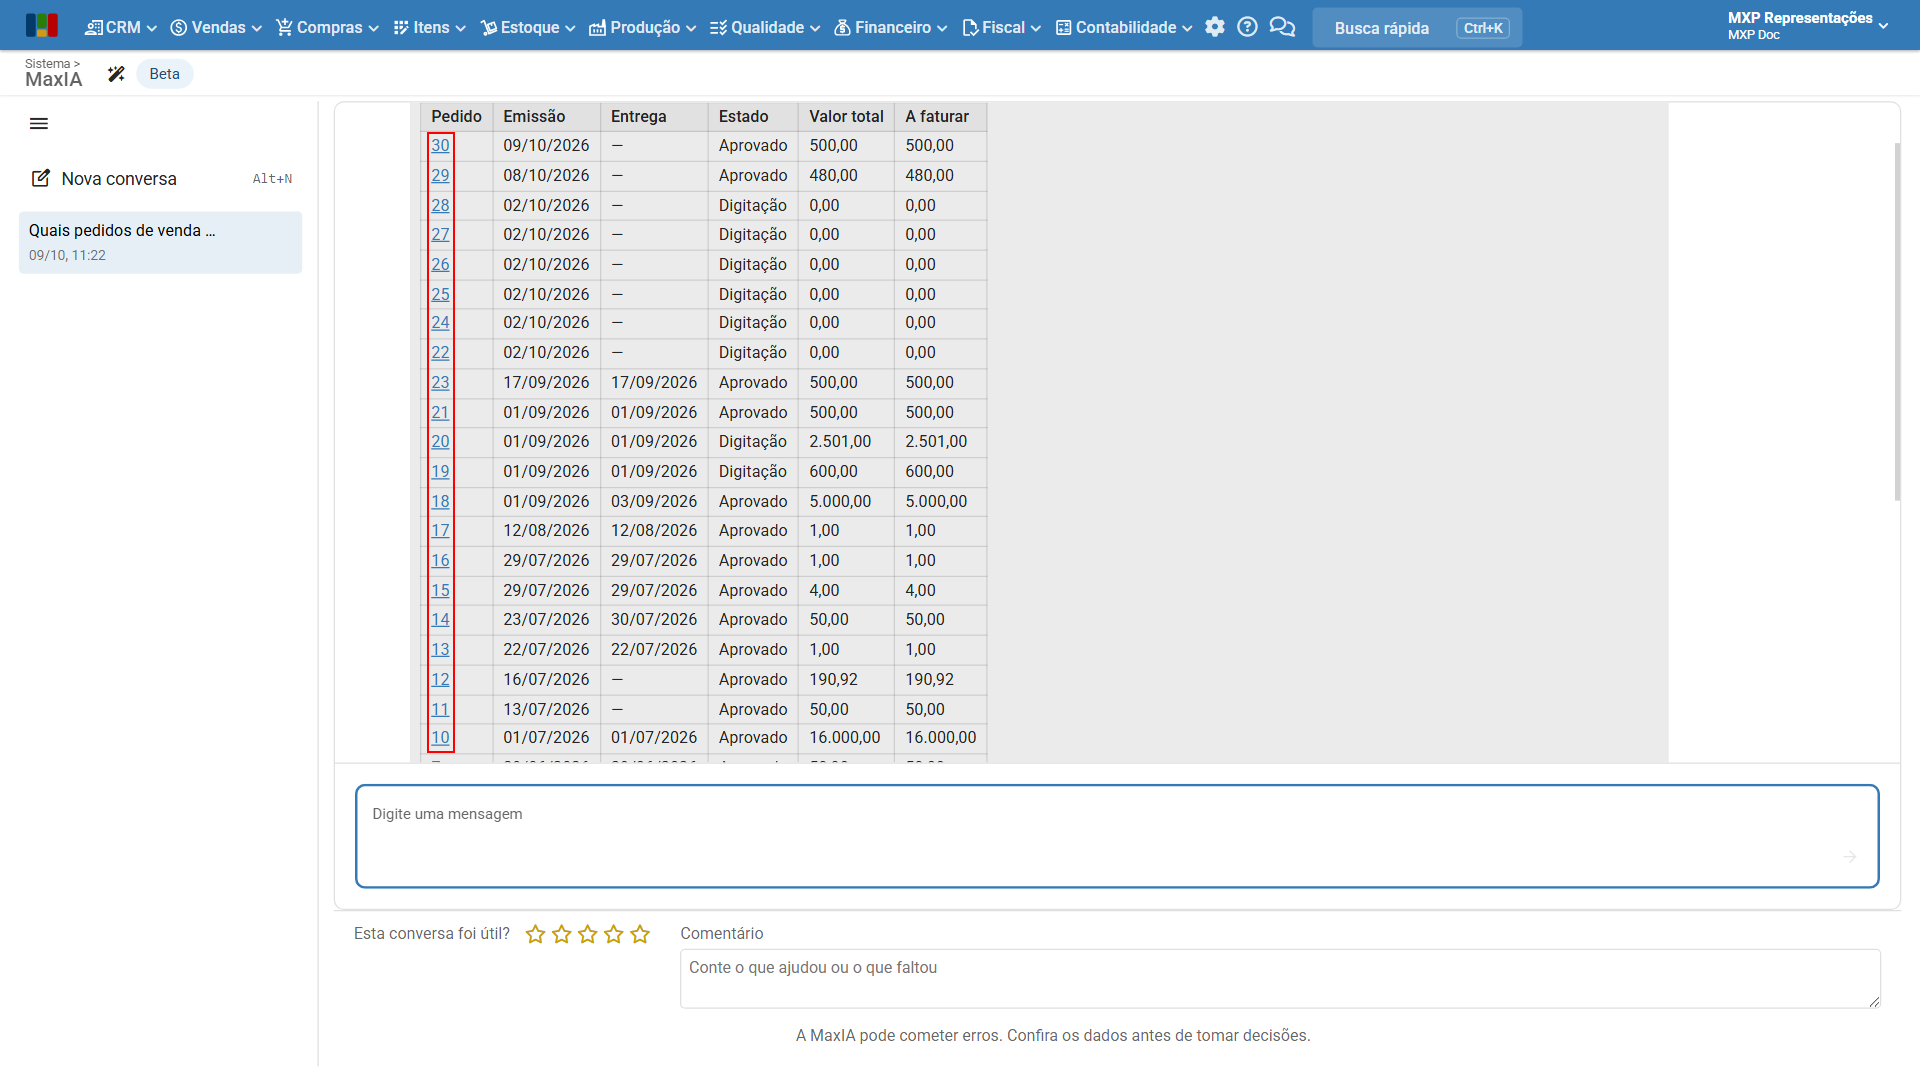Screen dimensions: 1920x1080
Task: Open the help question mark icon
Action: [1247, 27]
